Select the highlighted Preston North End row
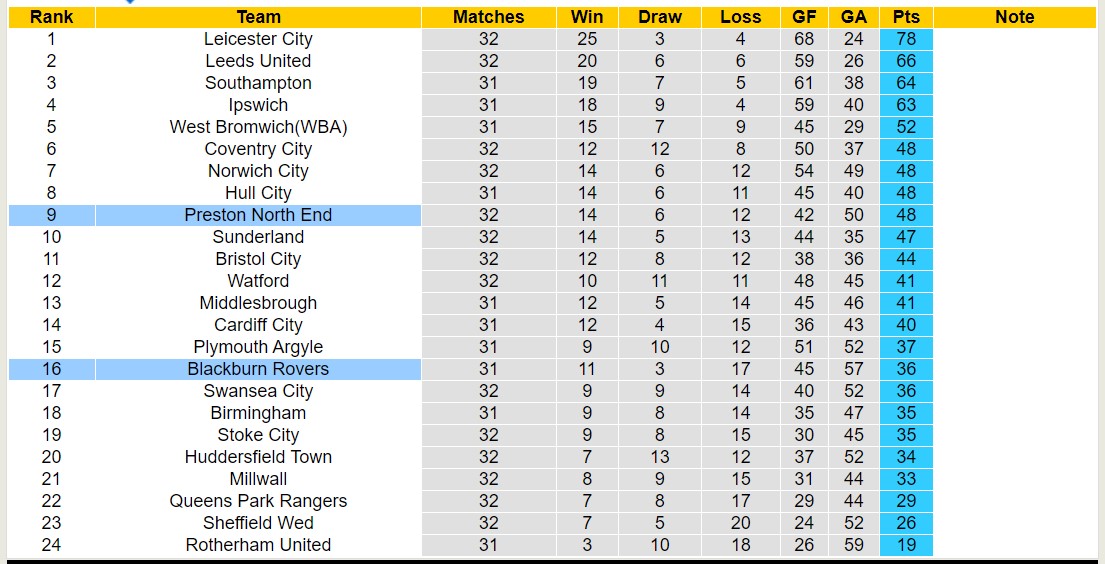The image size is (1105, 564). pyautogui.click(x=258, y=215)
